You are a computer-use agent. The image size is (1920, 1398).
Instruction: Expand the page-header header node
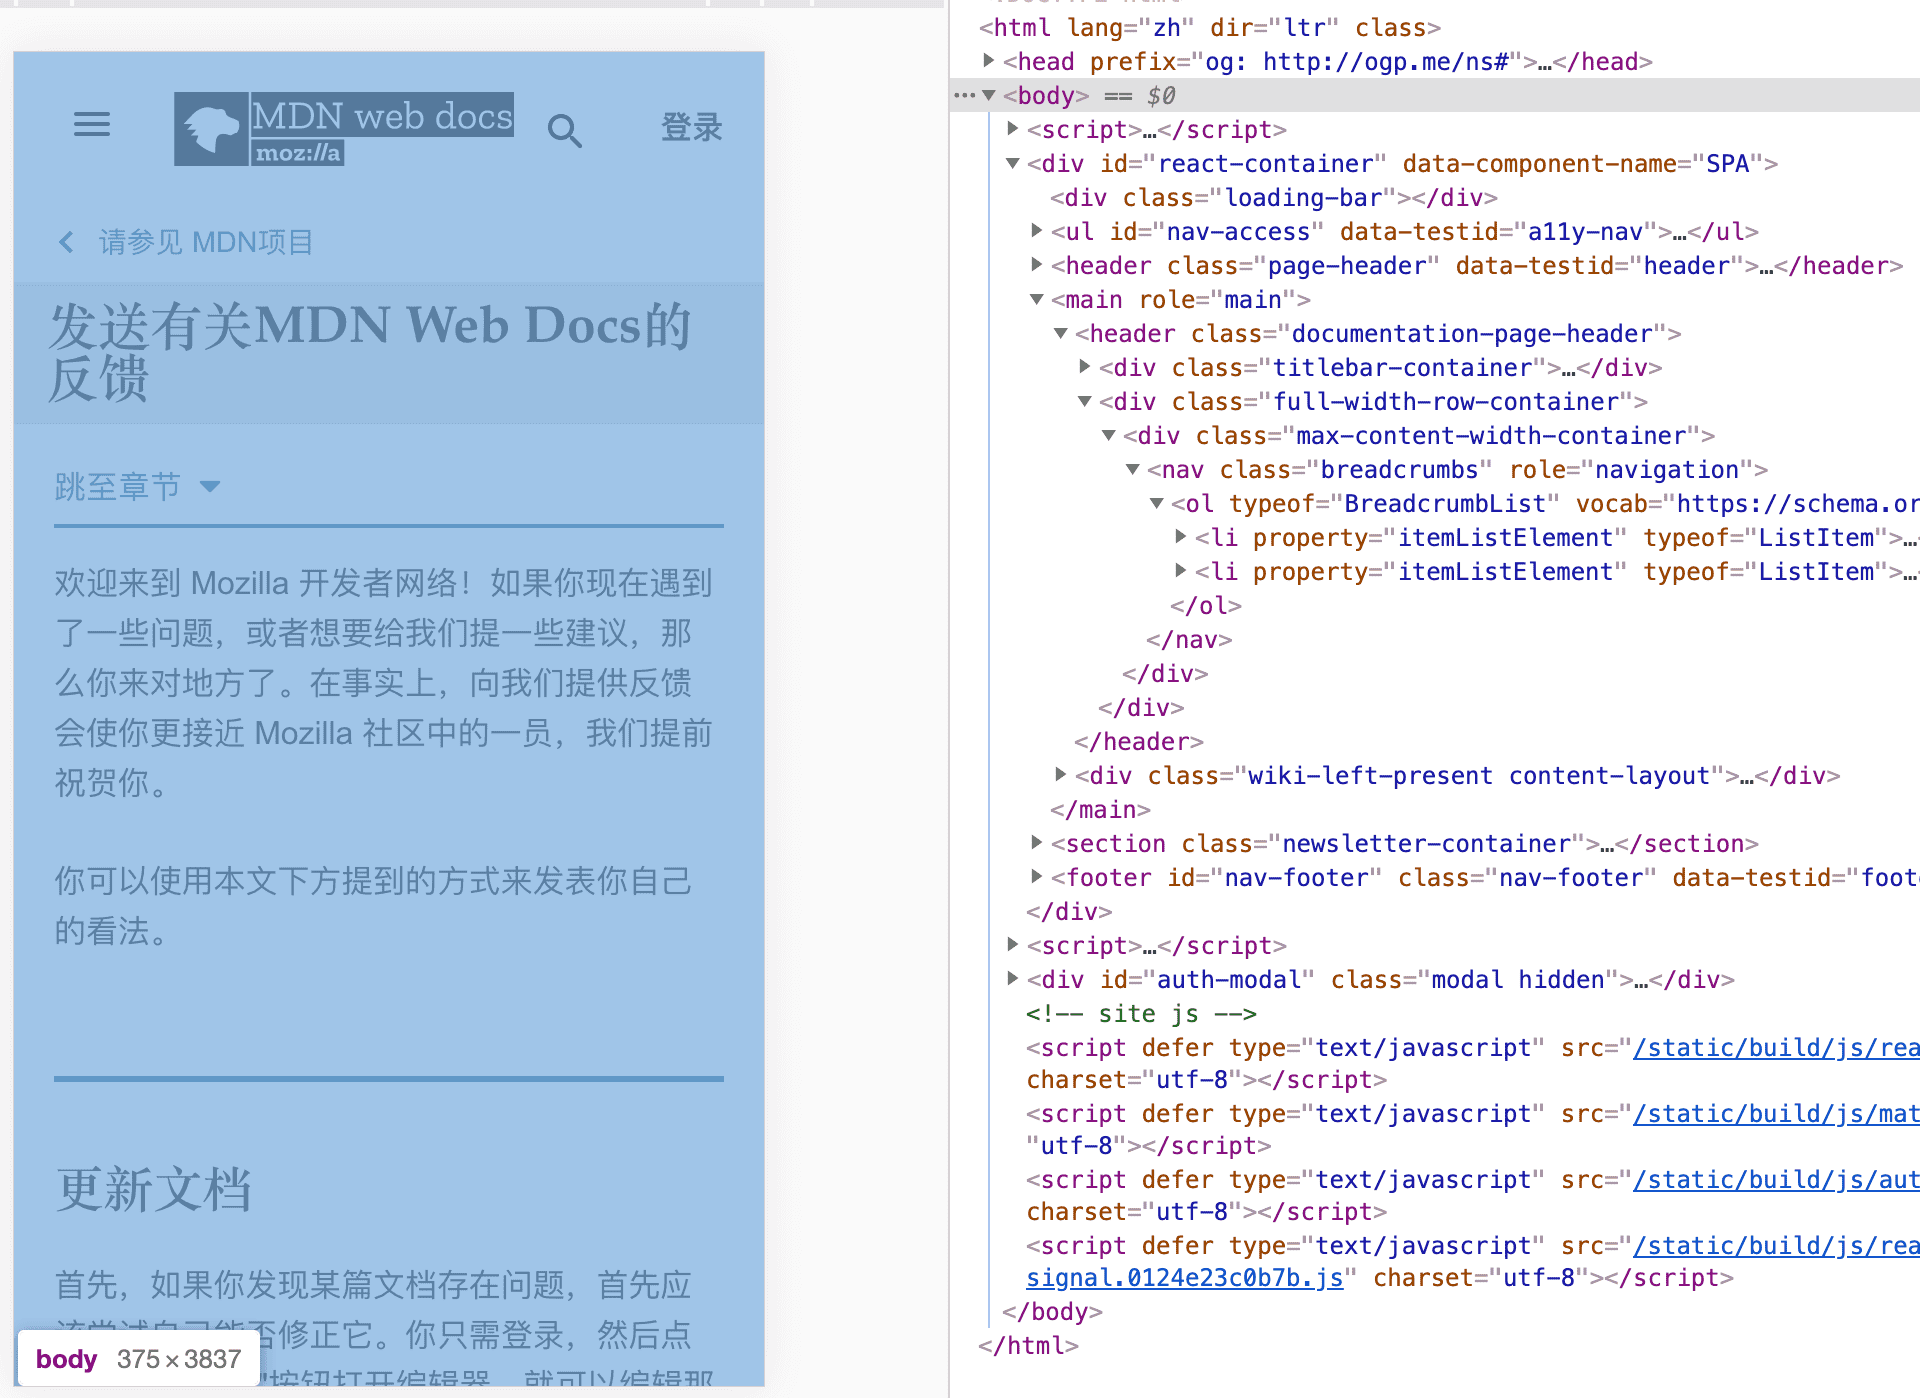1037,265
